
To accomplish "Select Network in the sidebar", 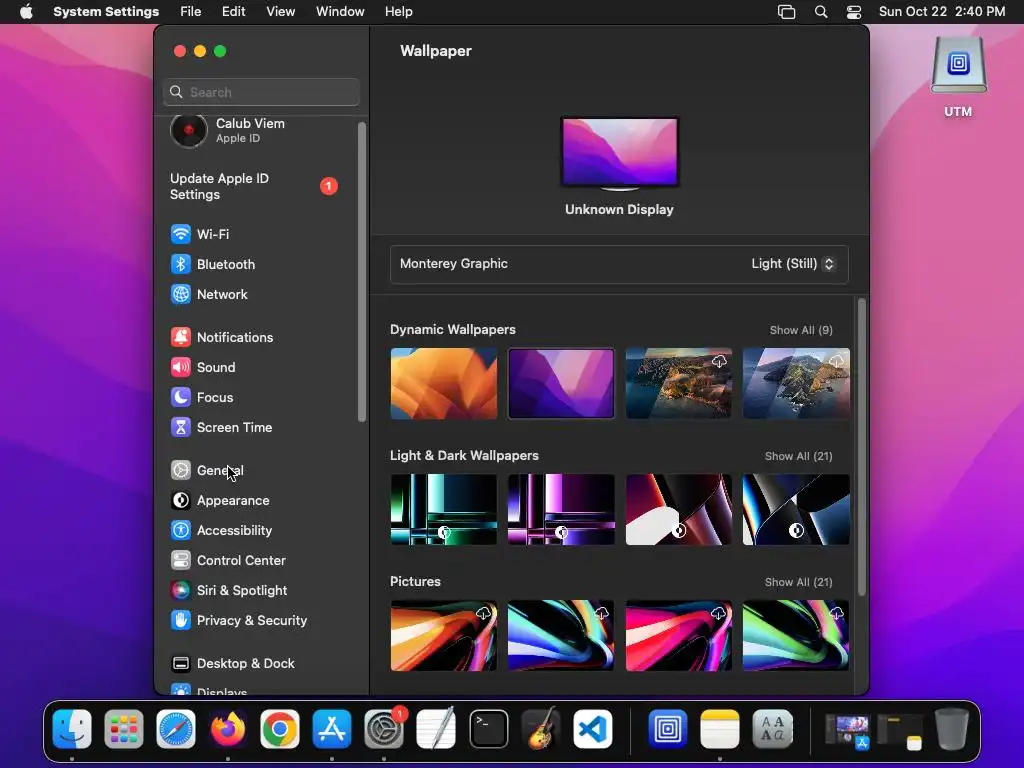I will point(209,294).
